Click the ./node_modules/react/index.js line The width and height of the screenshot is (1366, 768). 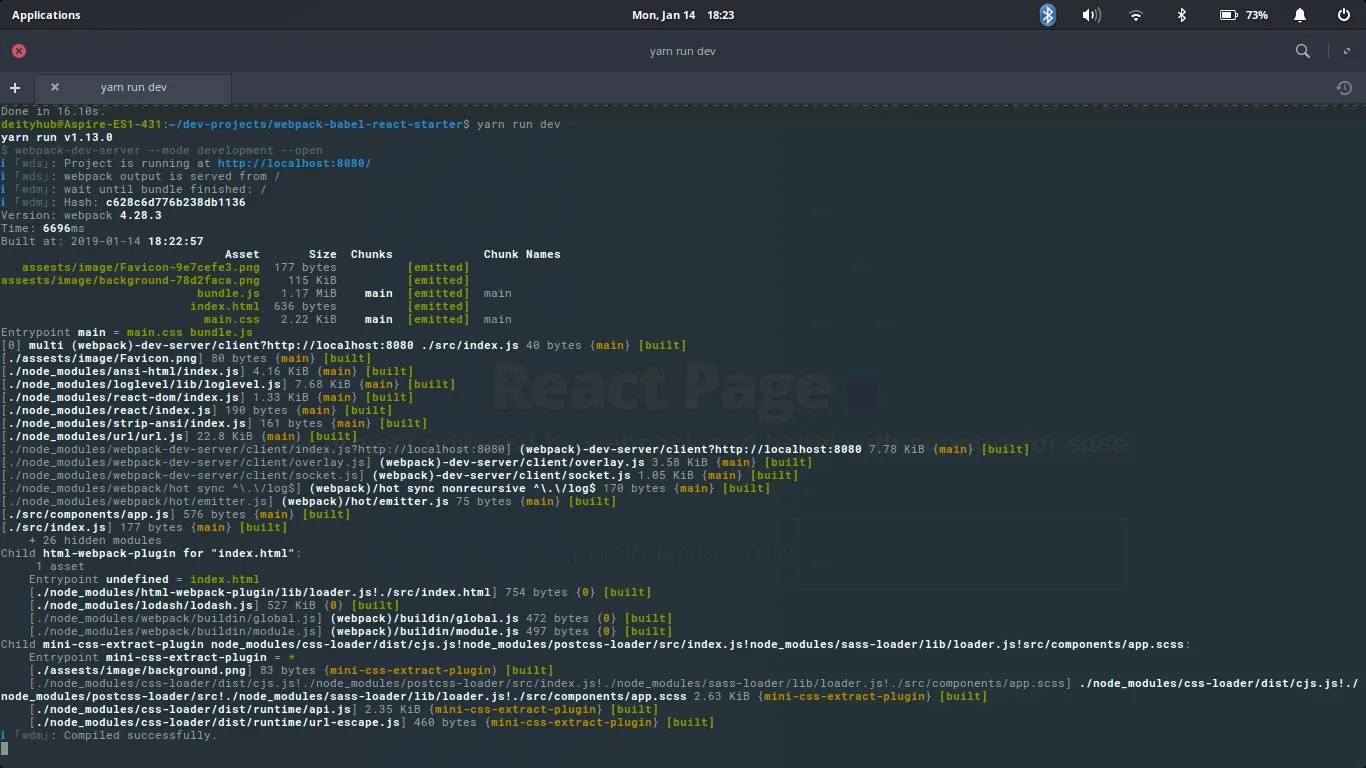click(x=196, y=410)
